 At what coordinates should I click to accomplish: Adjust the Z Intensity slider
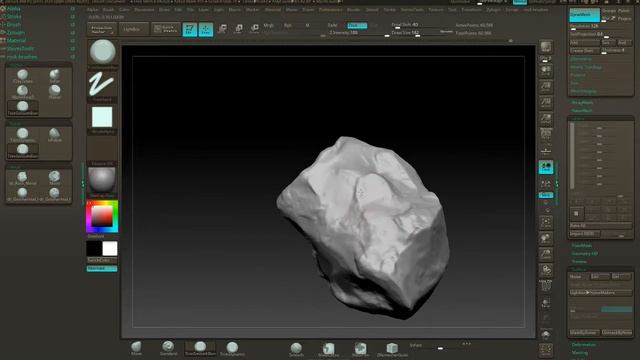[x=359, y=33]
